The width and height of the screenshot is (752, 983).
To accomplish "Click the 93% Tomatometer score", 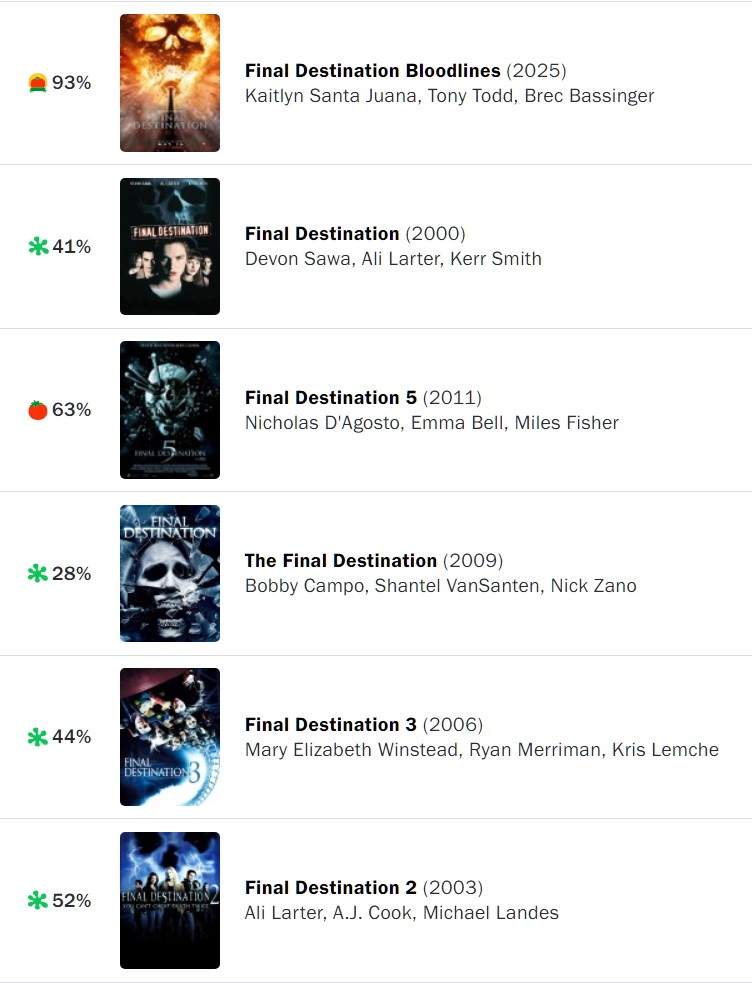I will 71,83.
